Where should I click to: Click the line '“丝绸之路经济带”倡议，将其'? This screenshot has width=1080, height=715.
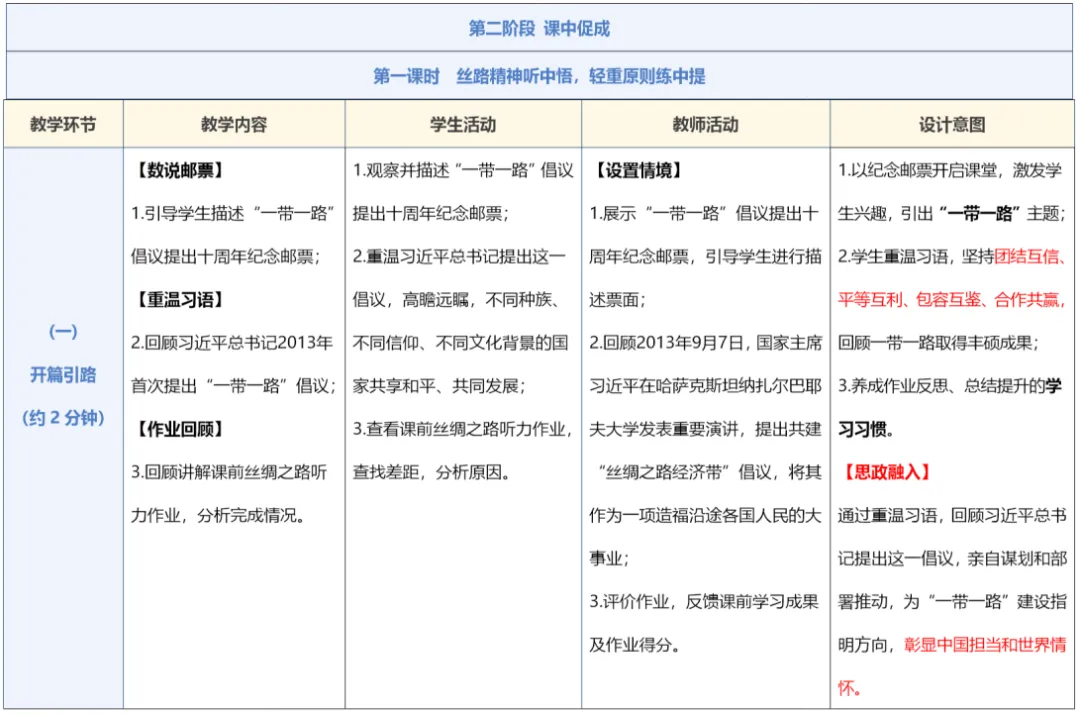(709, 473)
